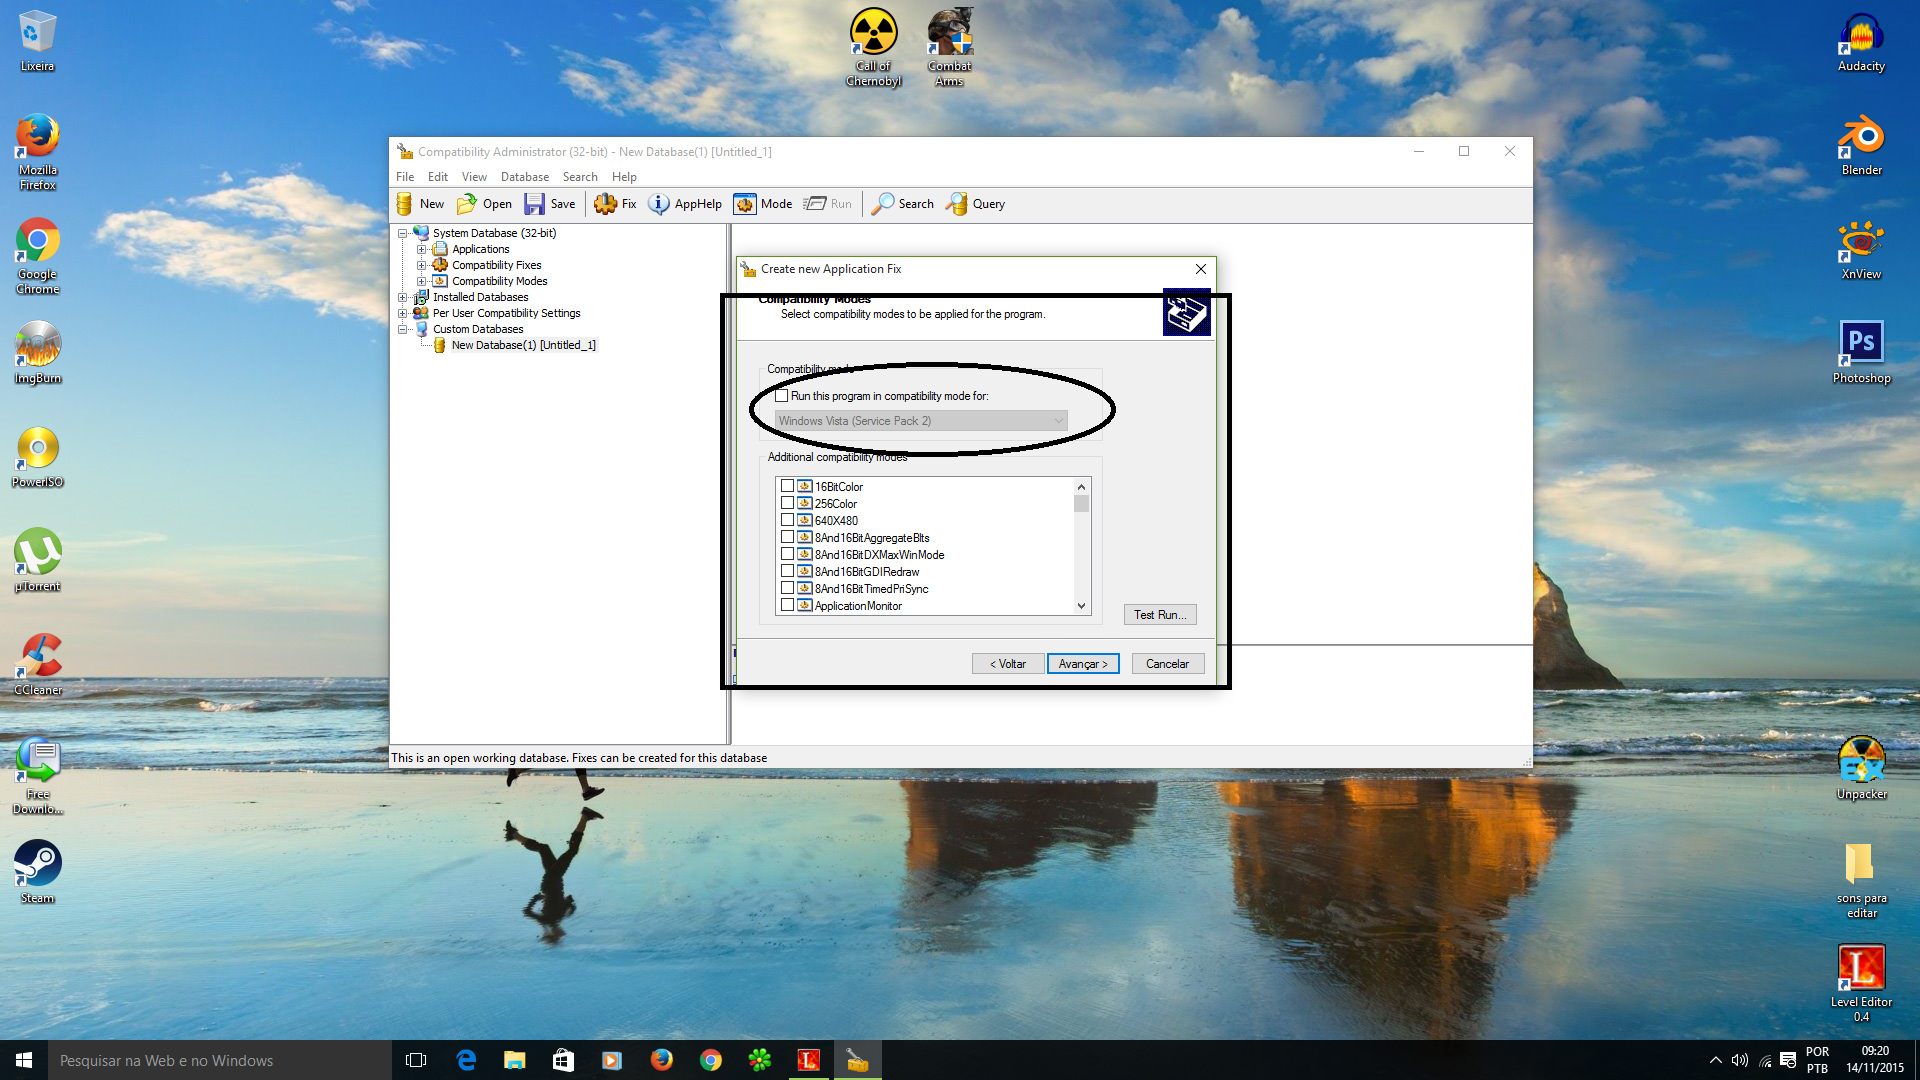Click the Search toolbar icon
This screenshot has height=1080, width=1920.
pos(883,204)
